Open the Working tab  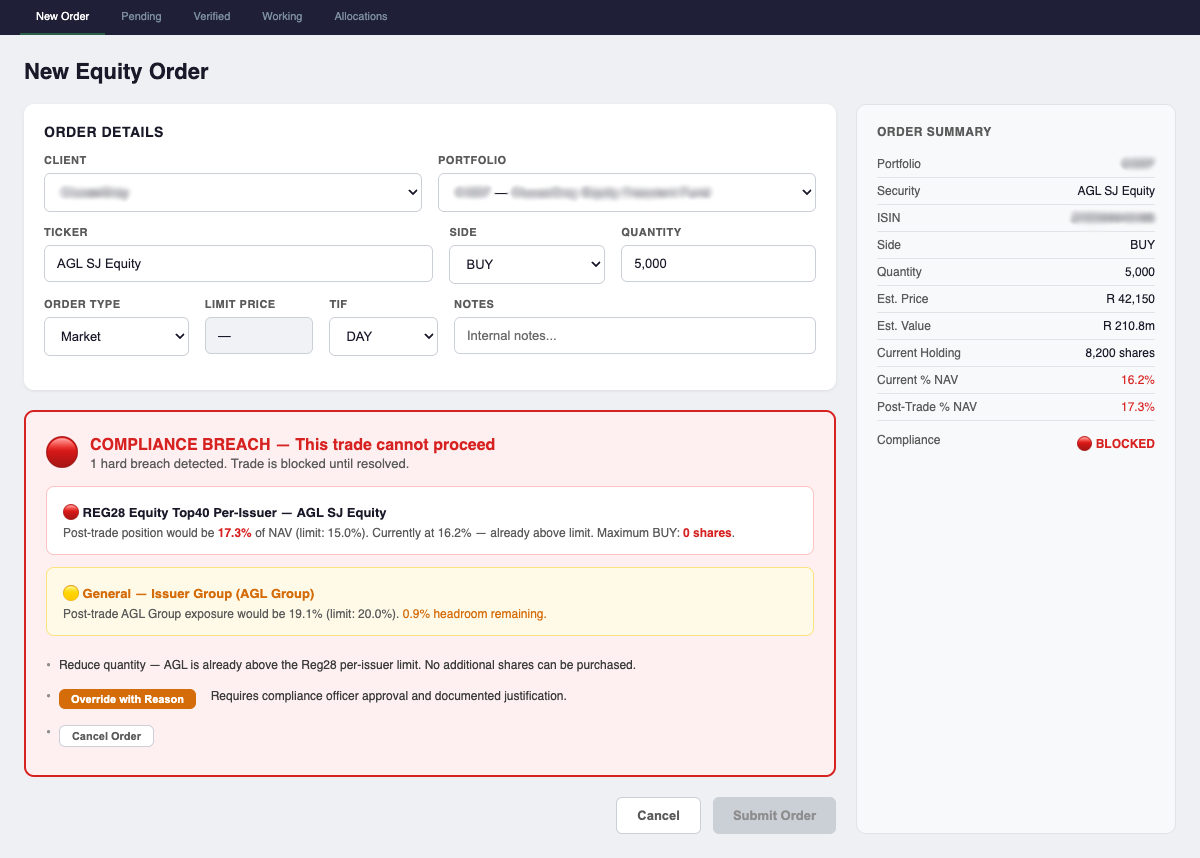282,16
